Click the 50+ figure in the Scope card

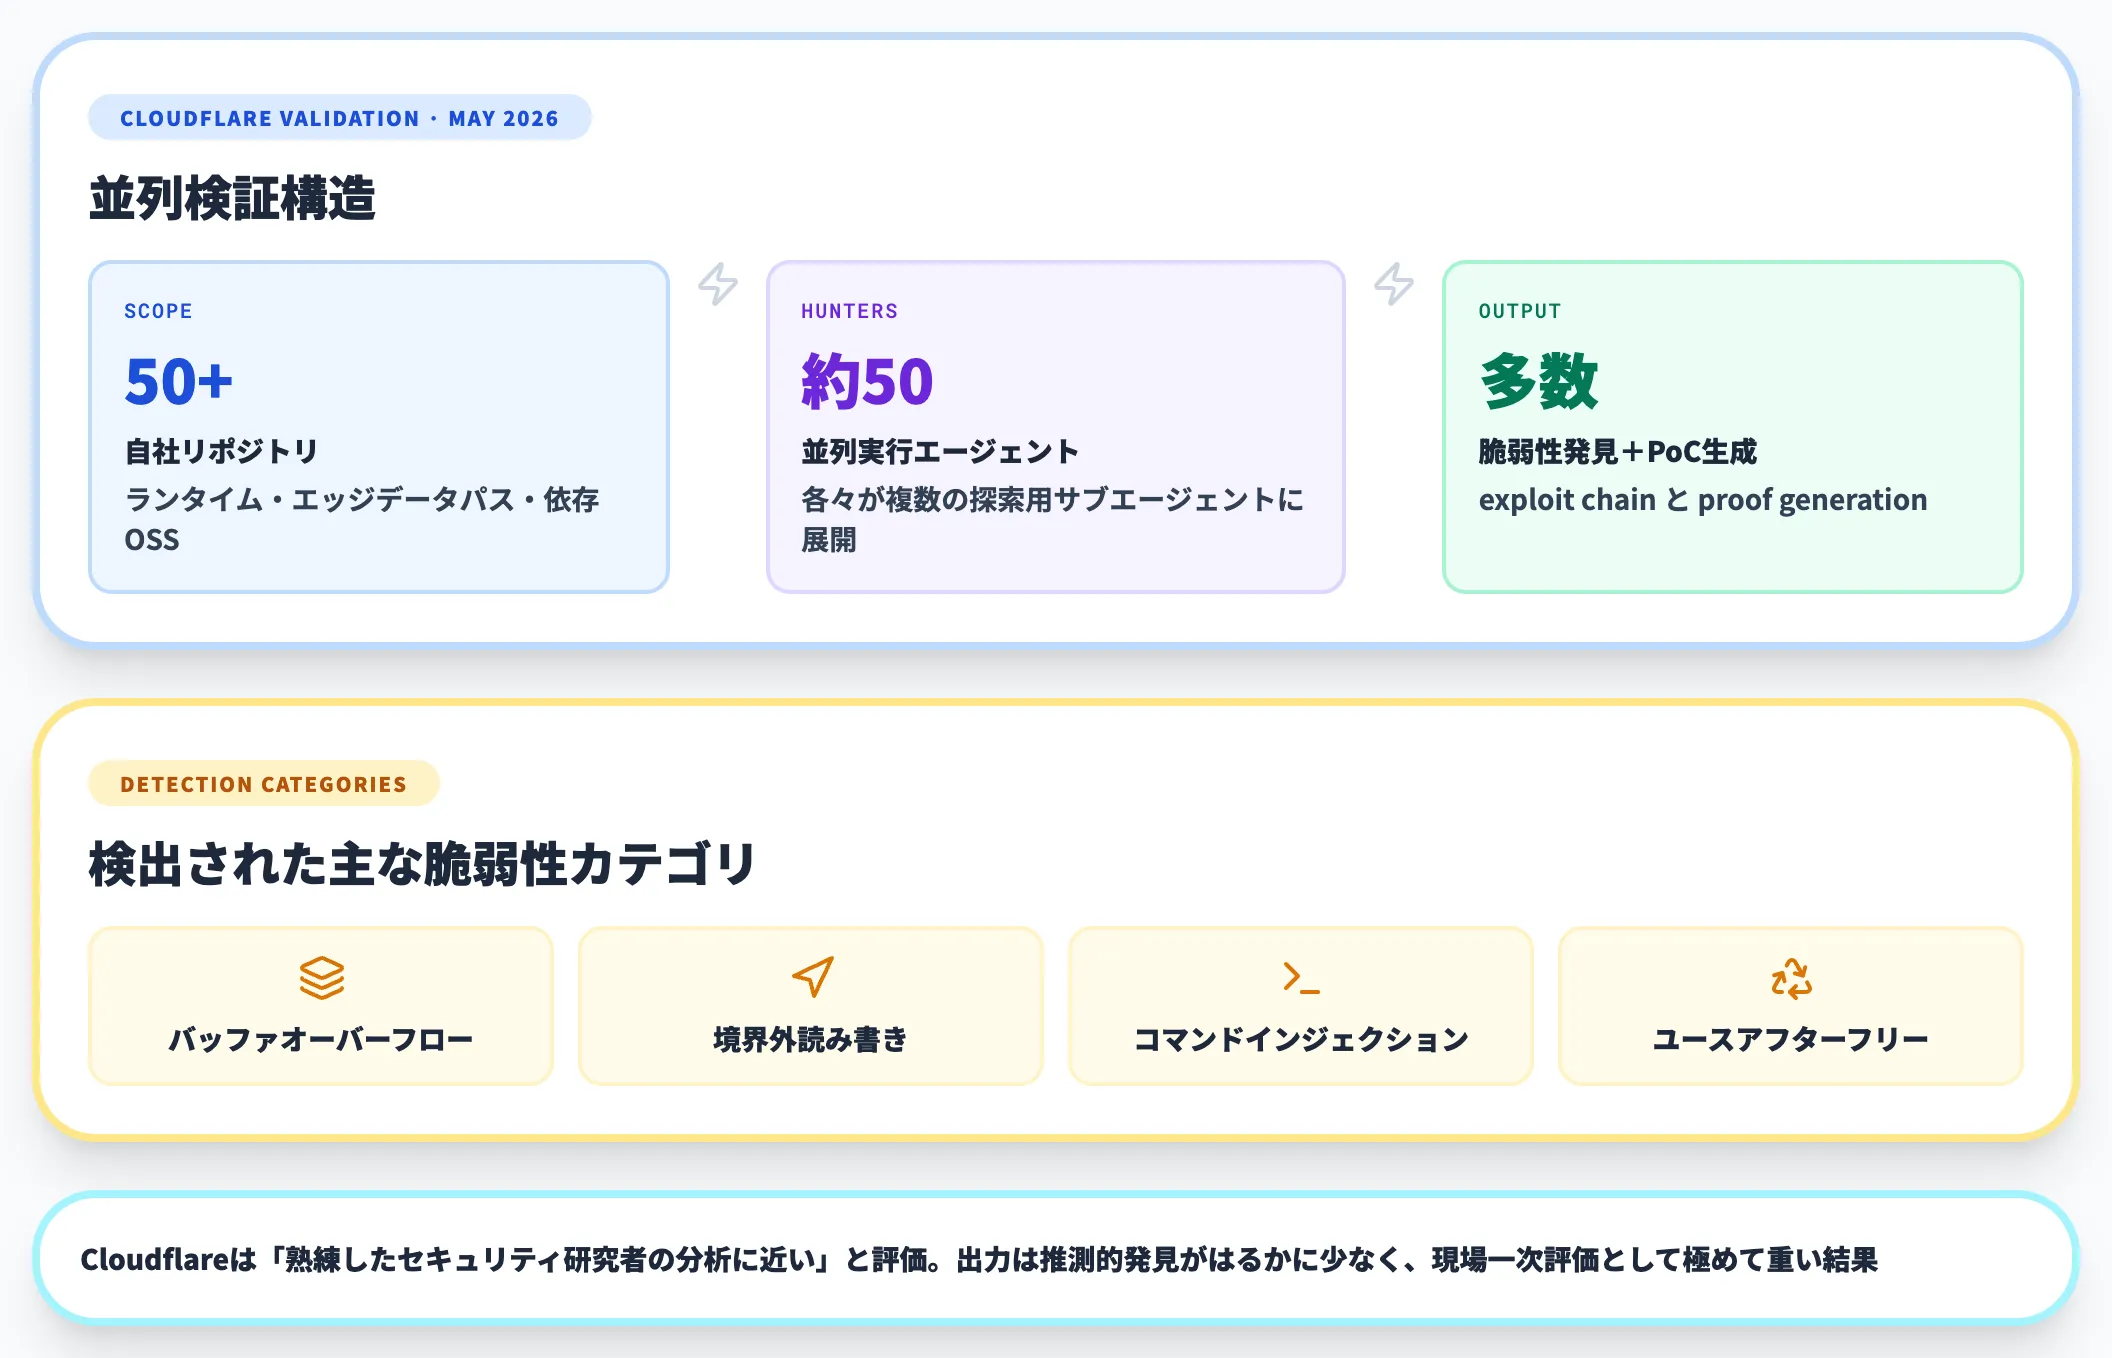[x=179, y=381]
